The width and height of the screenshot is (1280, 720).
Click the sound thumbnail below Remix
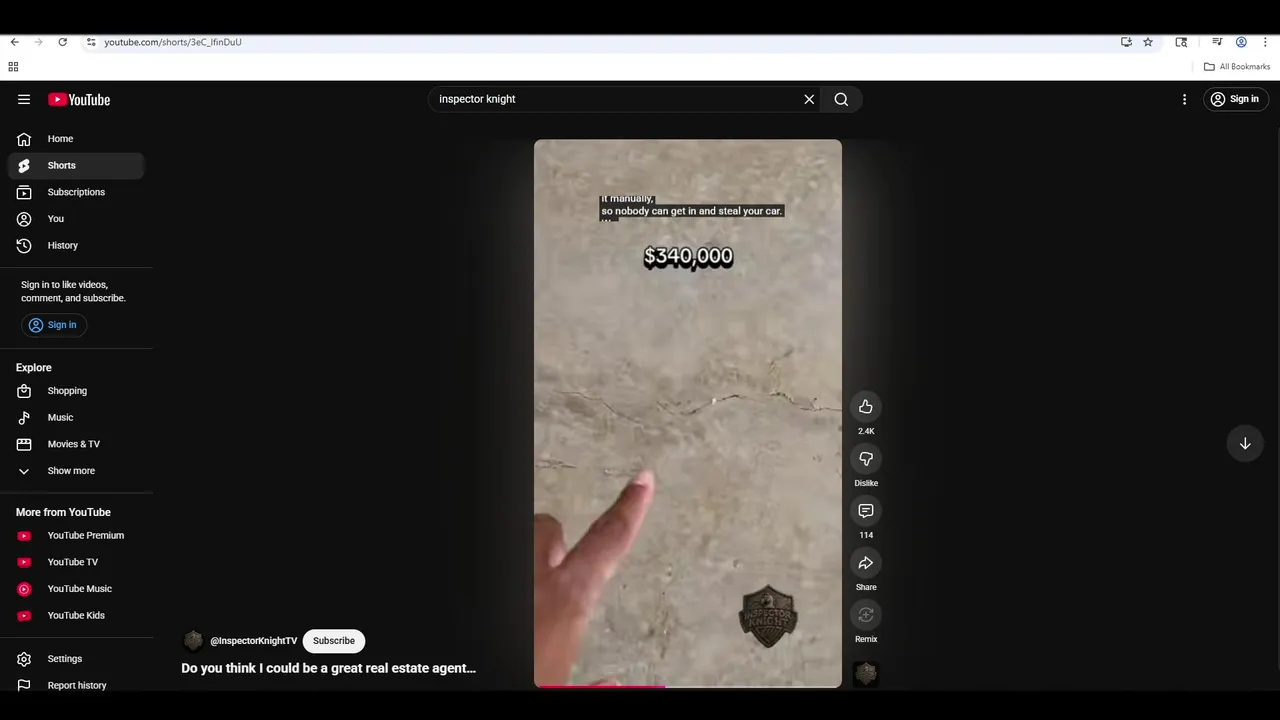pyautogui.click(x=866, y=674)
